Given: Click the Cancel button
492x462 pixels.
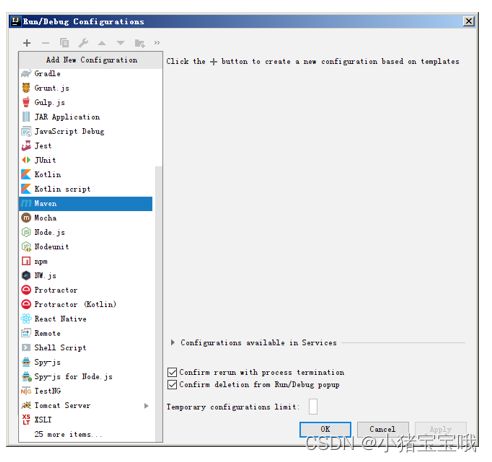Looking at the screenshot, I should pos(382,429).
